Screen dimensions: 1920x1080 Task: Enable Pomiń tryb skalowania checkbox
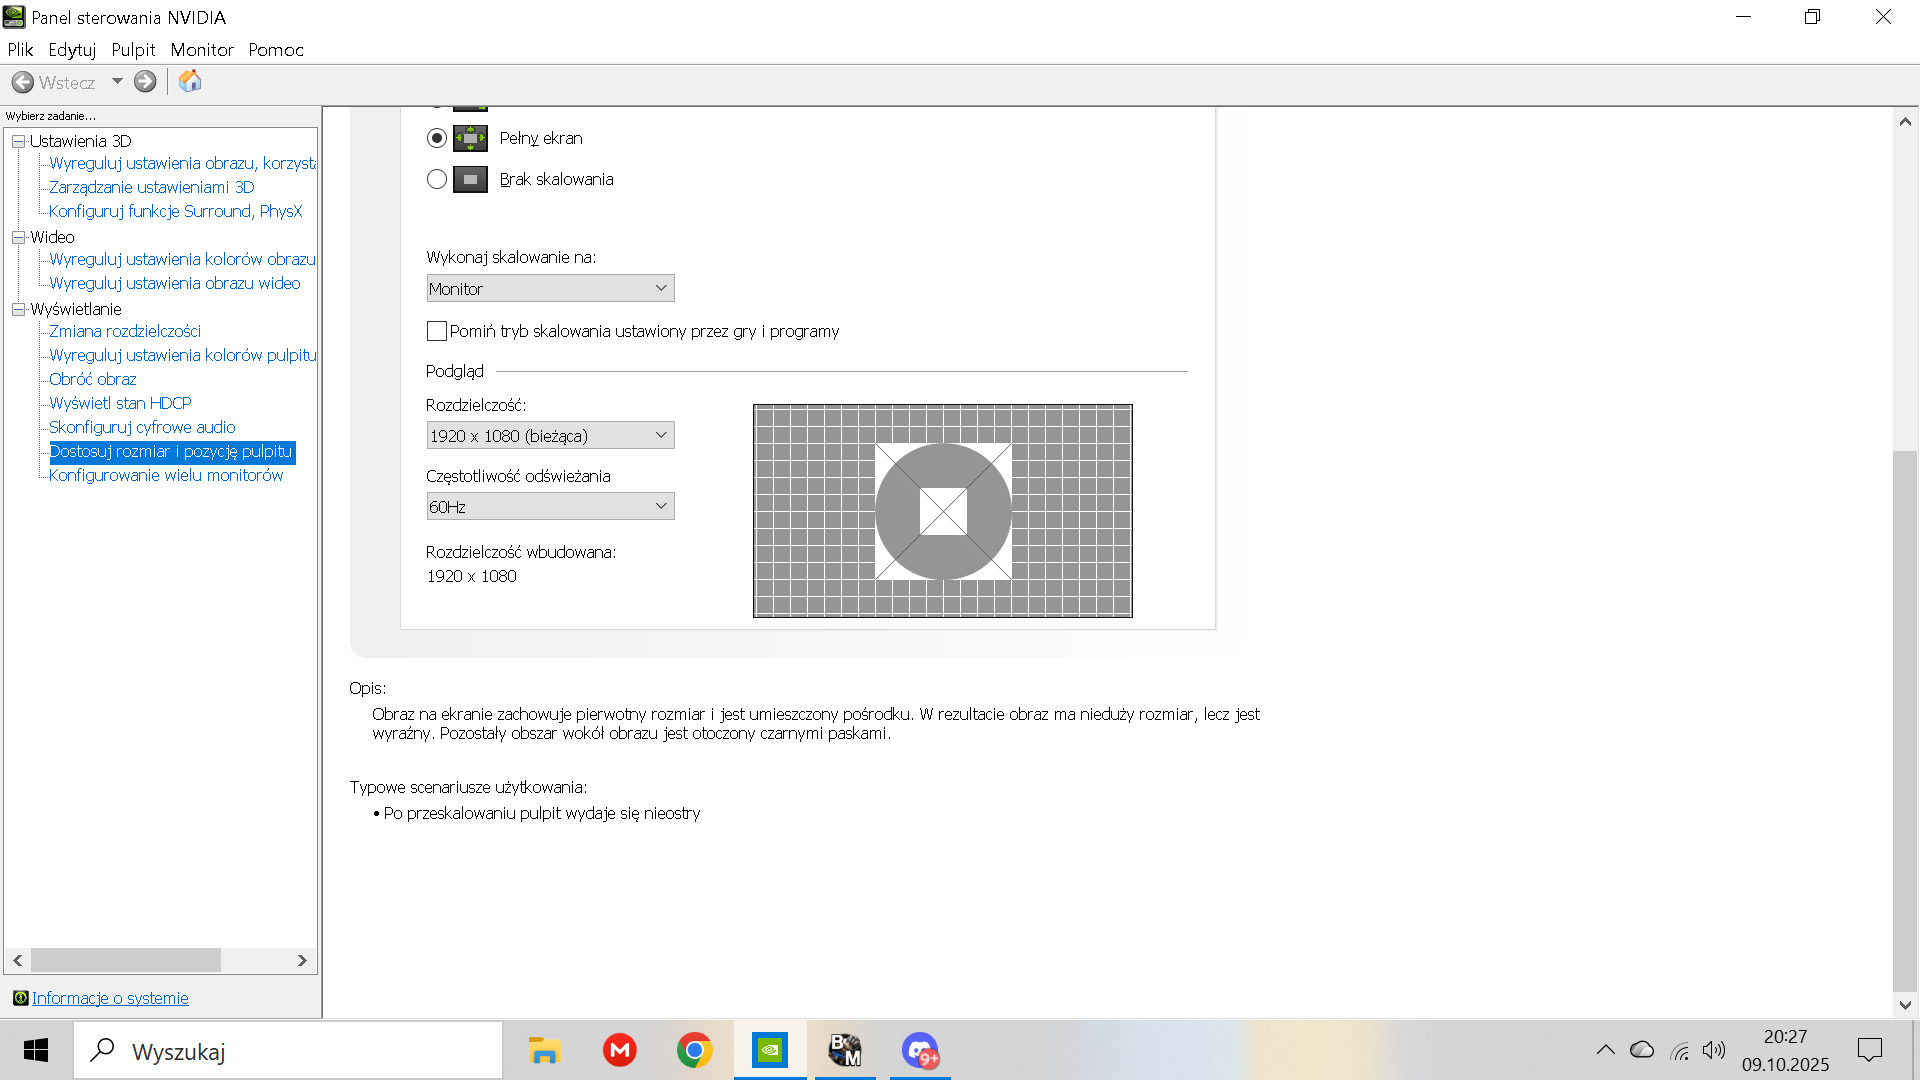coord(437,331)
